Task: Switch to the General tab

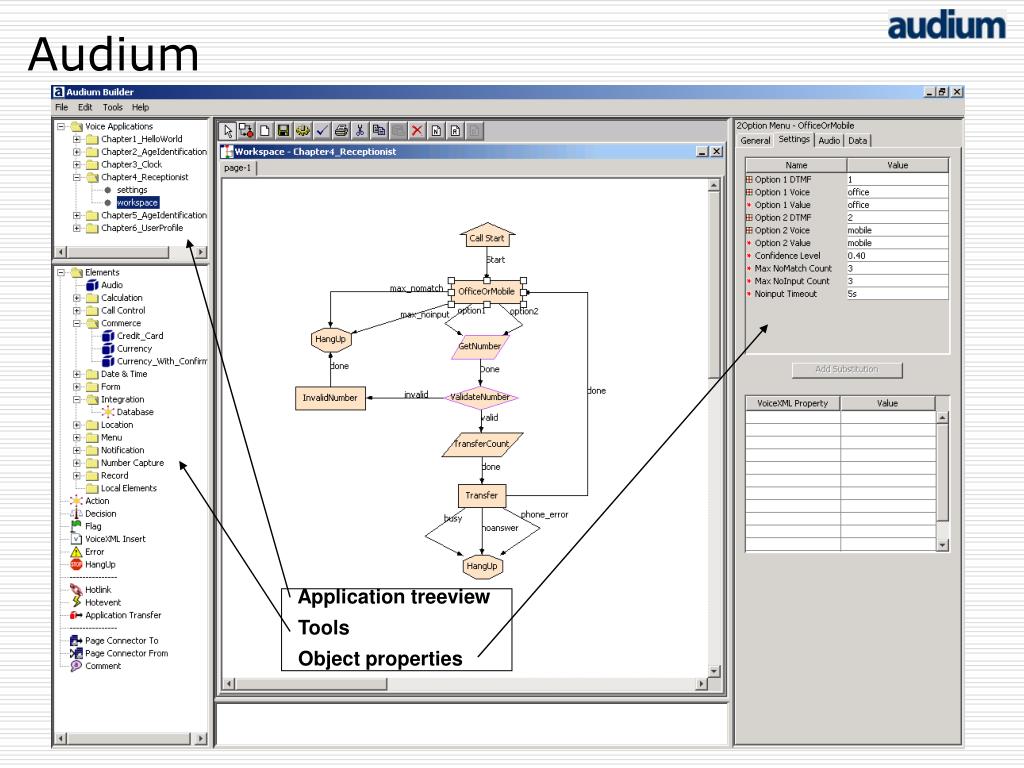Action: 755,140
